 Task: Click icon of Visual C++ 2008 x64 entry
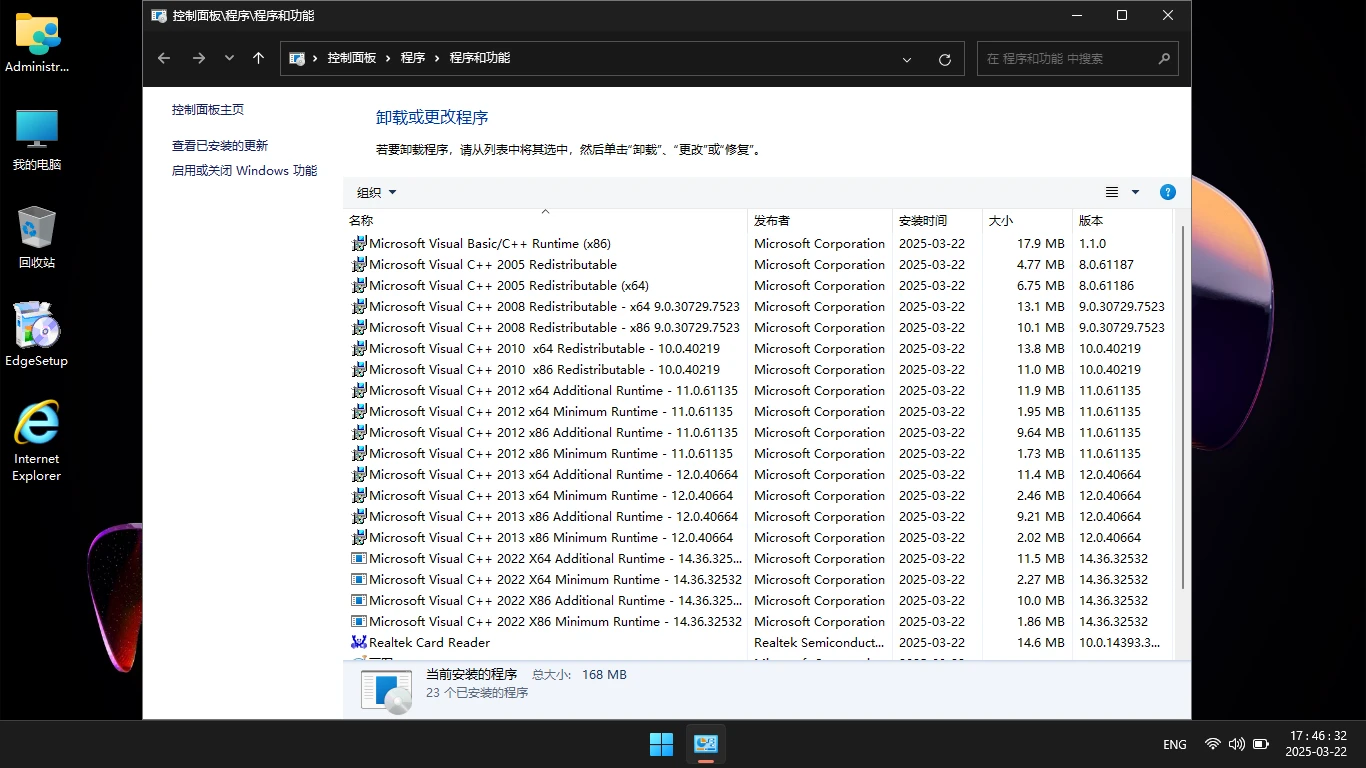(x=359, y=306)
